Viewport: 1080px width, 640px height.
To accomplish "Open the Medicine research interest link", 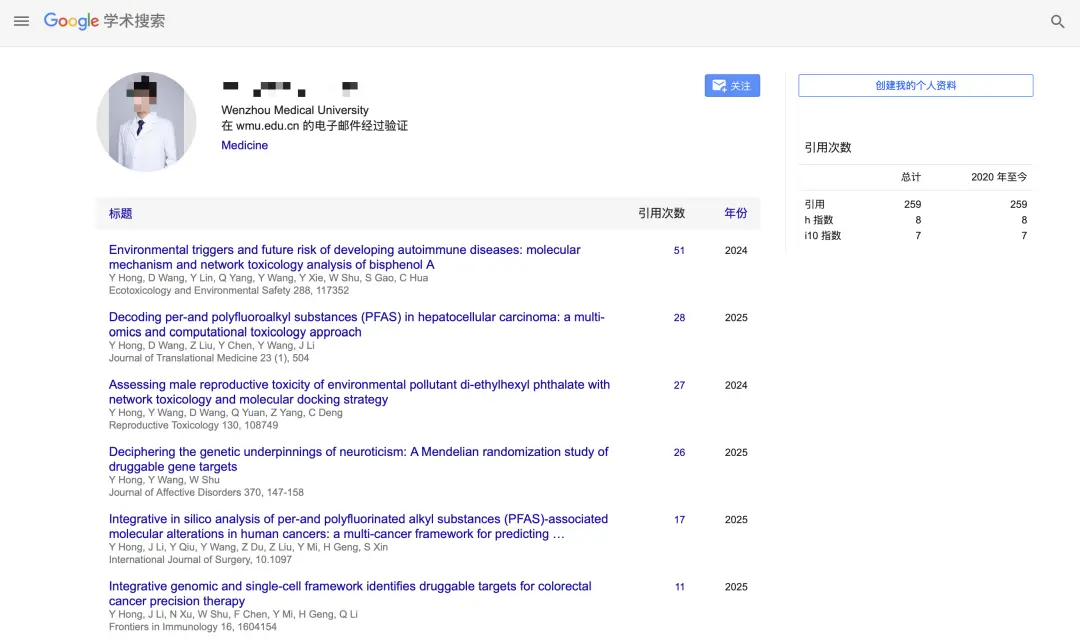I will click(x=244, y=145).
